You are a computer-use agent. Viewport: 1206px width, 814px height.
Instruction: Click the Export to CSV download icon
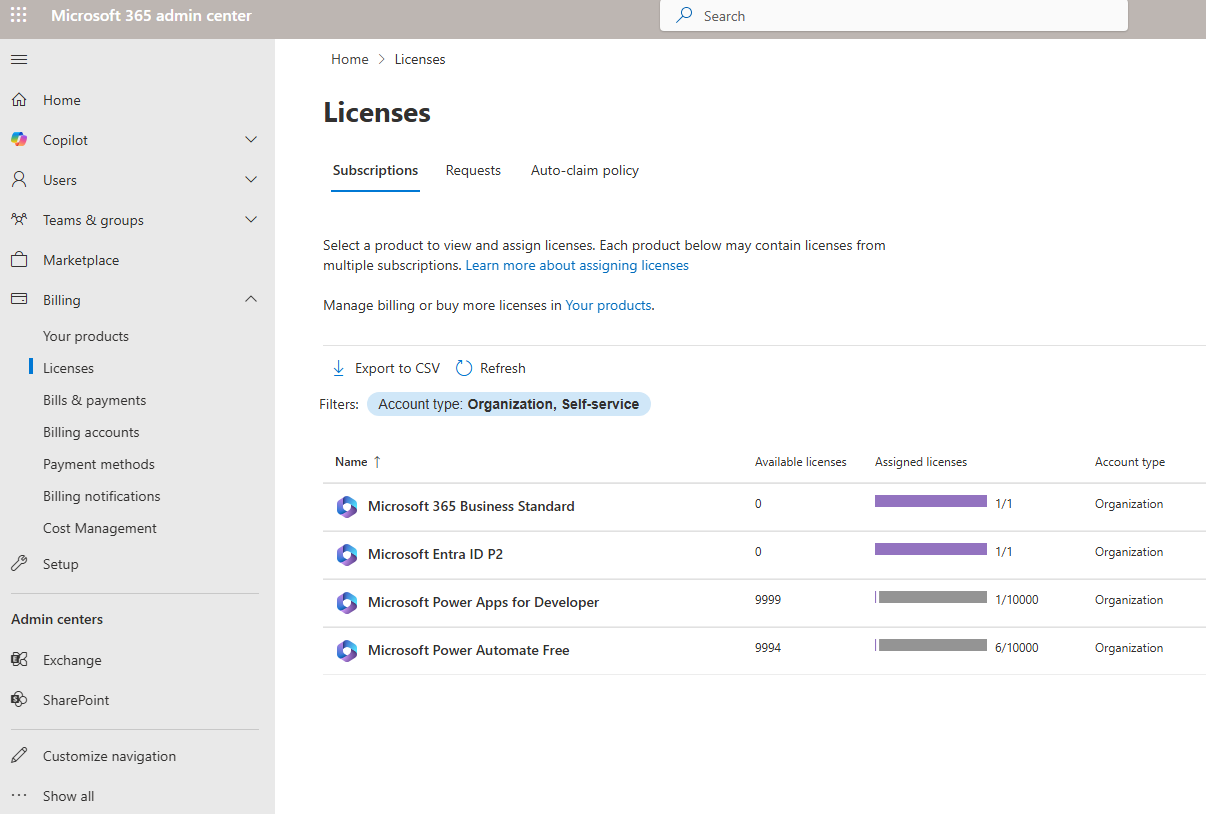[338, 368]
